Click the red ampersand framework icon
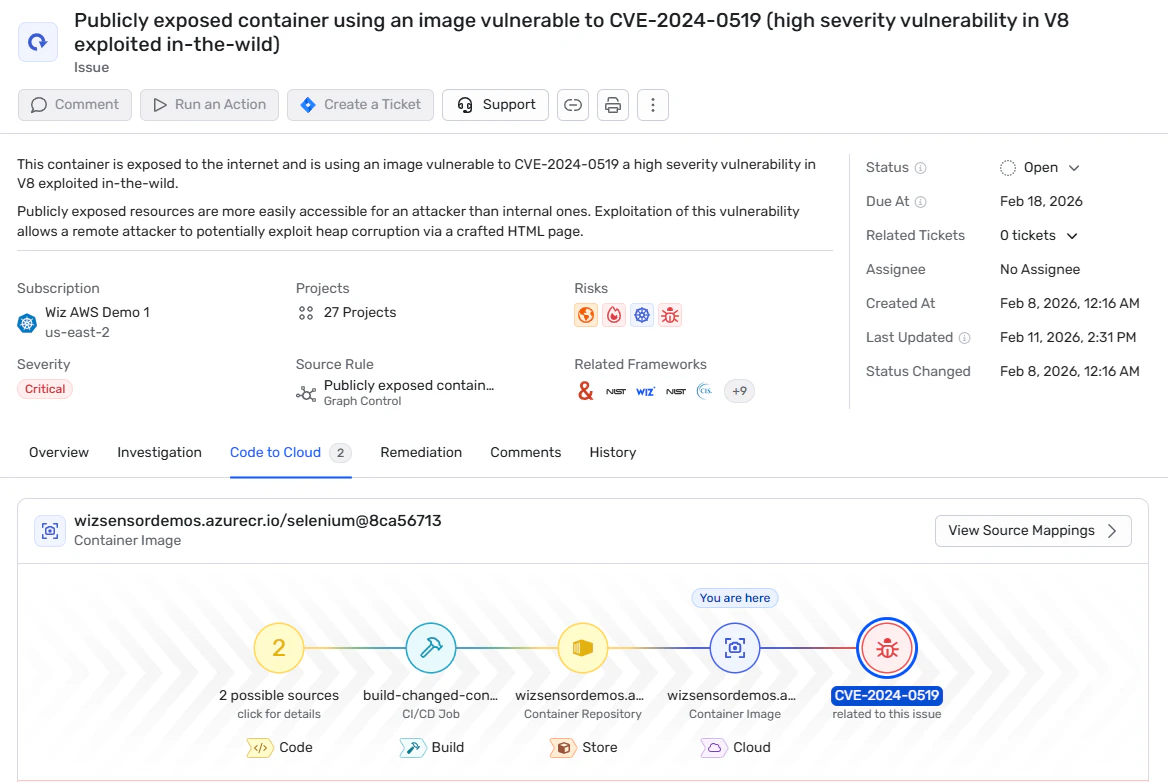 (585, 391)
